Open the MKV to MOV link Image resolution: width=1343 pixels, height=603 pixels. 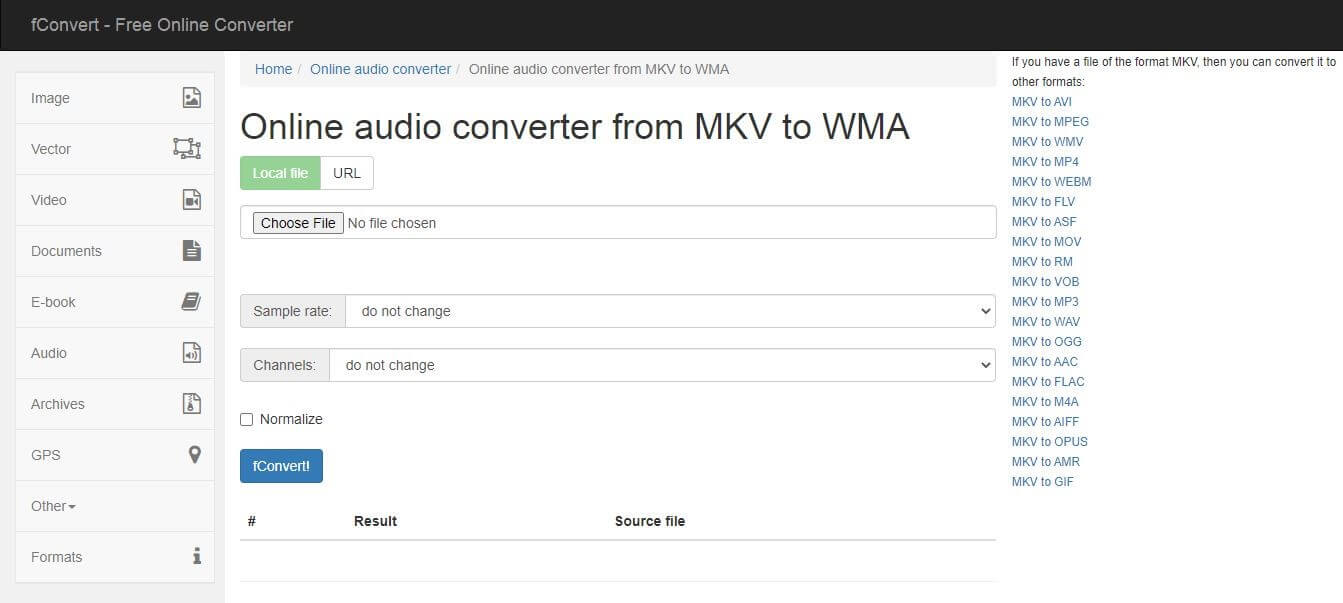[1046, 242]
